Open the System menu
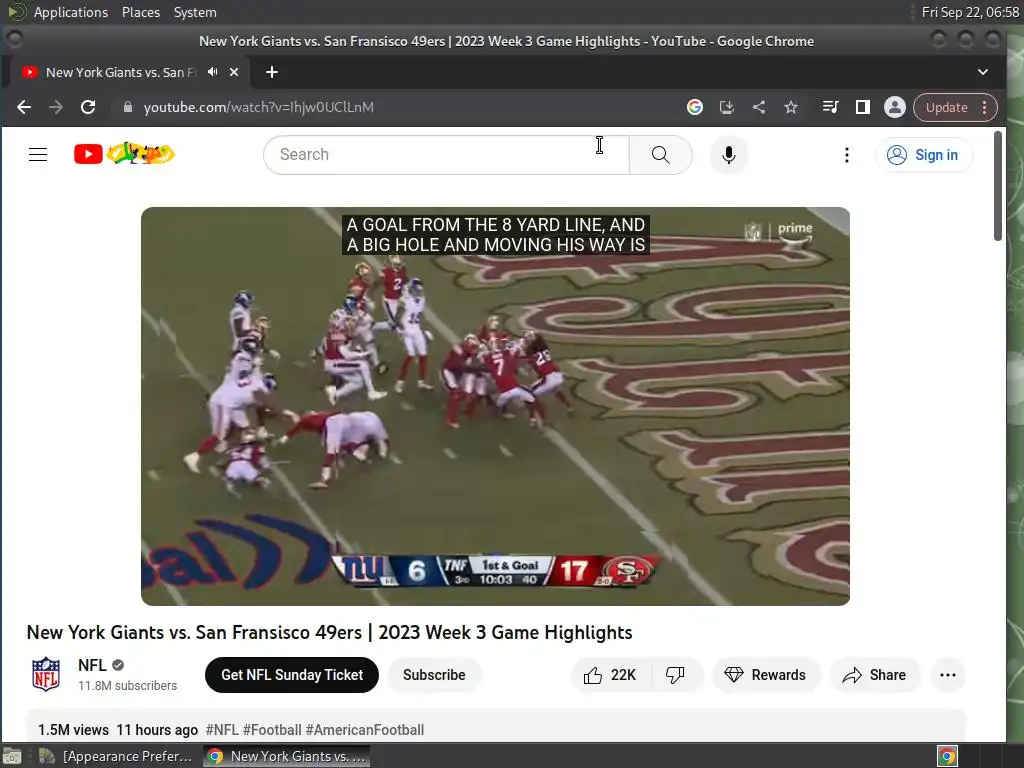This screenshot has height=768, width=1024. pyautogui.click(x=195, y=12)
